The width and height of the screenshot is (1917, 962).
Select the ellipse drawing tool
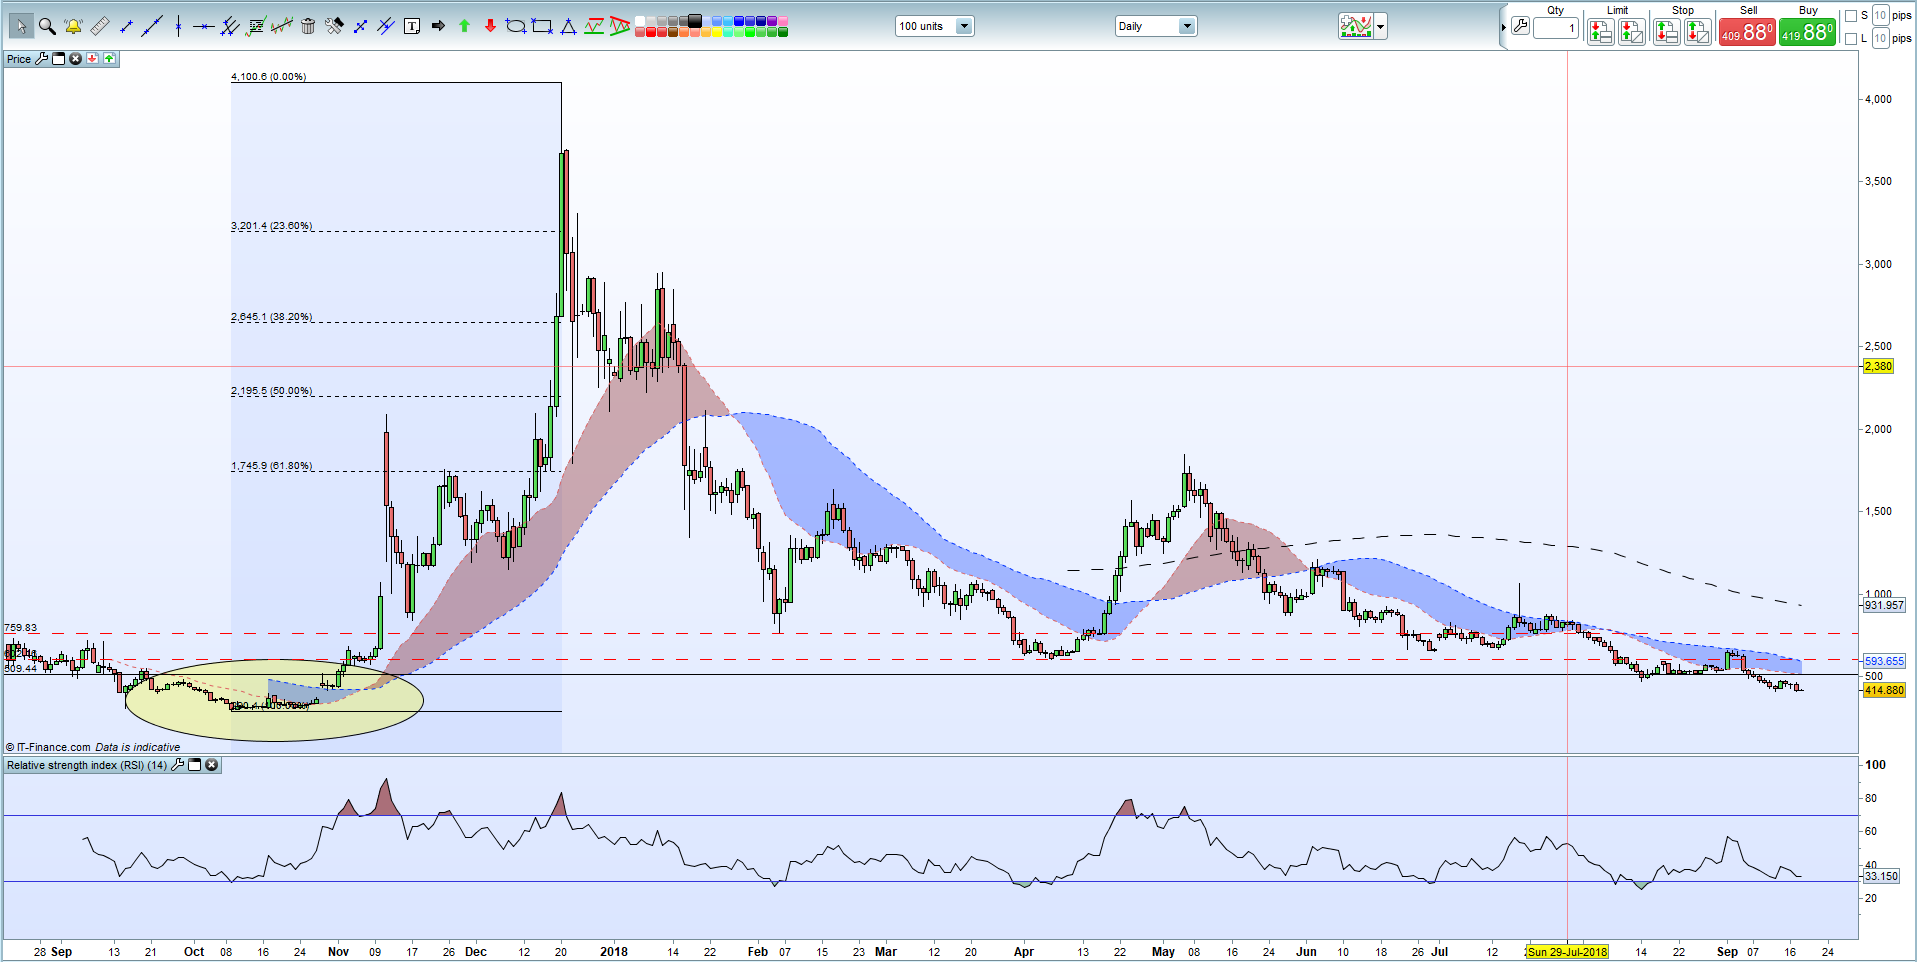click(x=516, y=26)
